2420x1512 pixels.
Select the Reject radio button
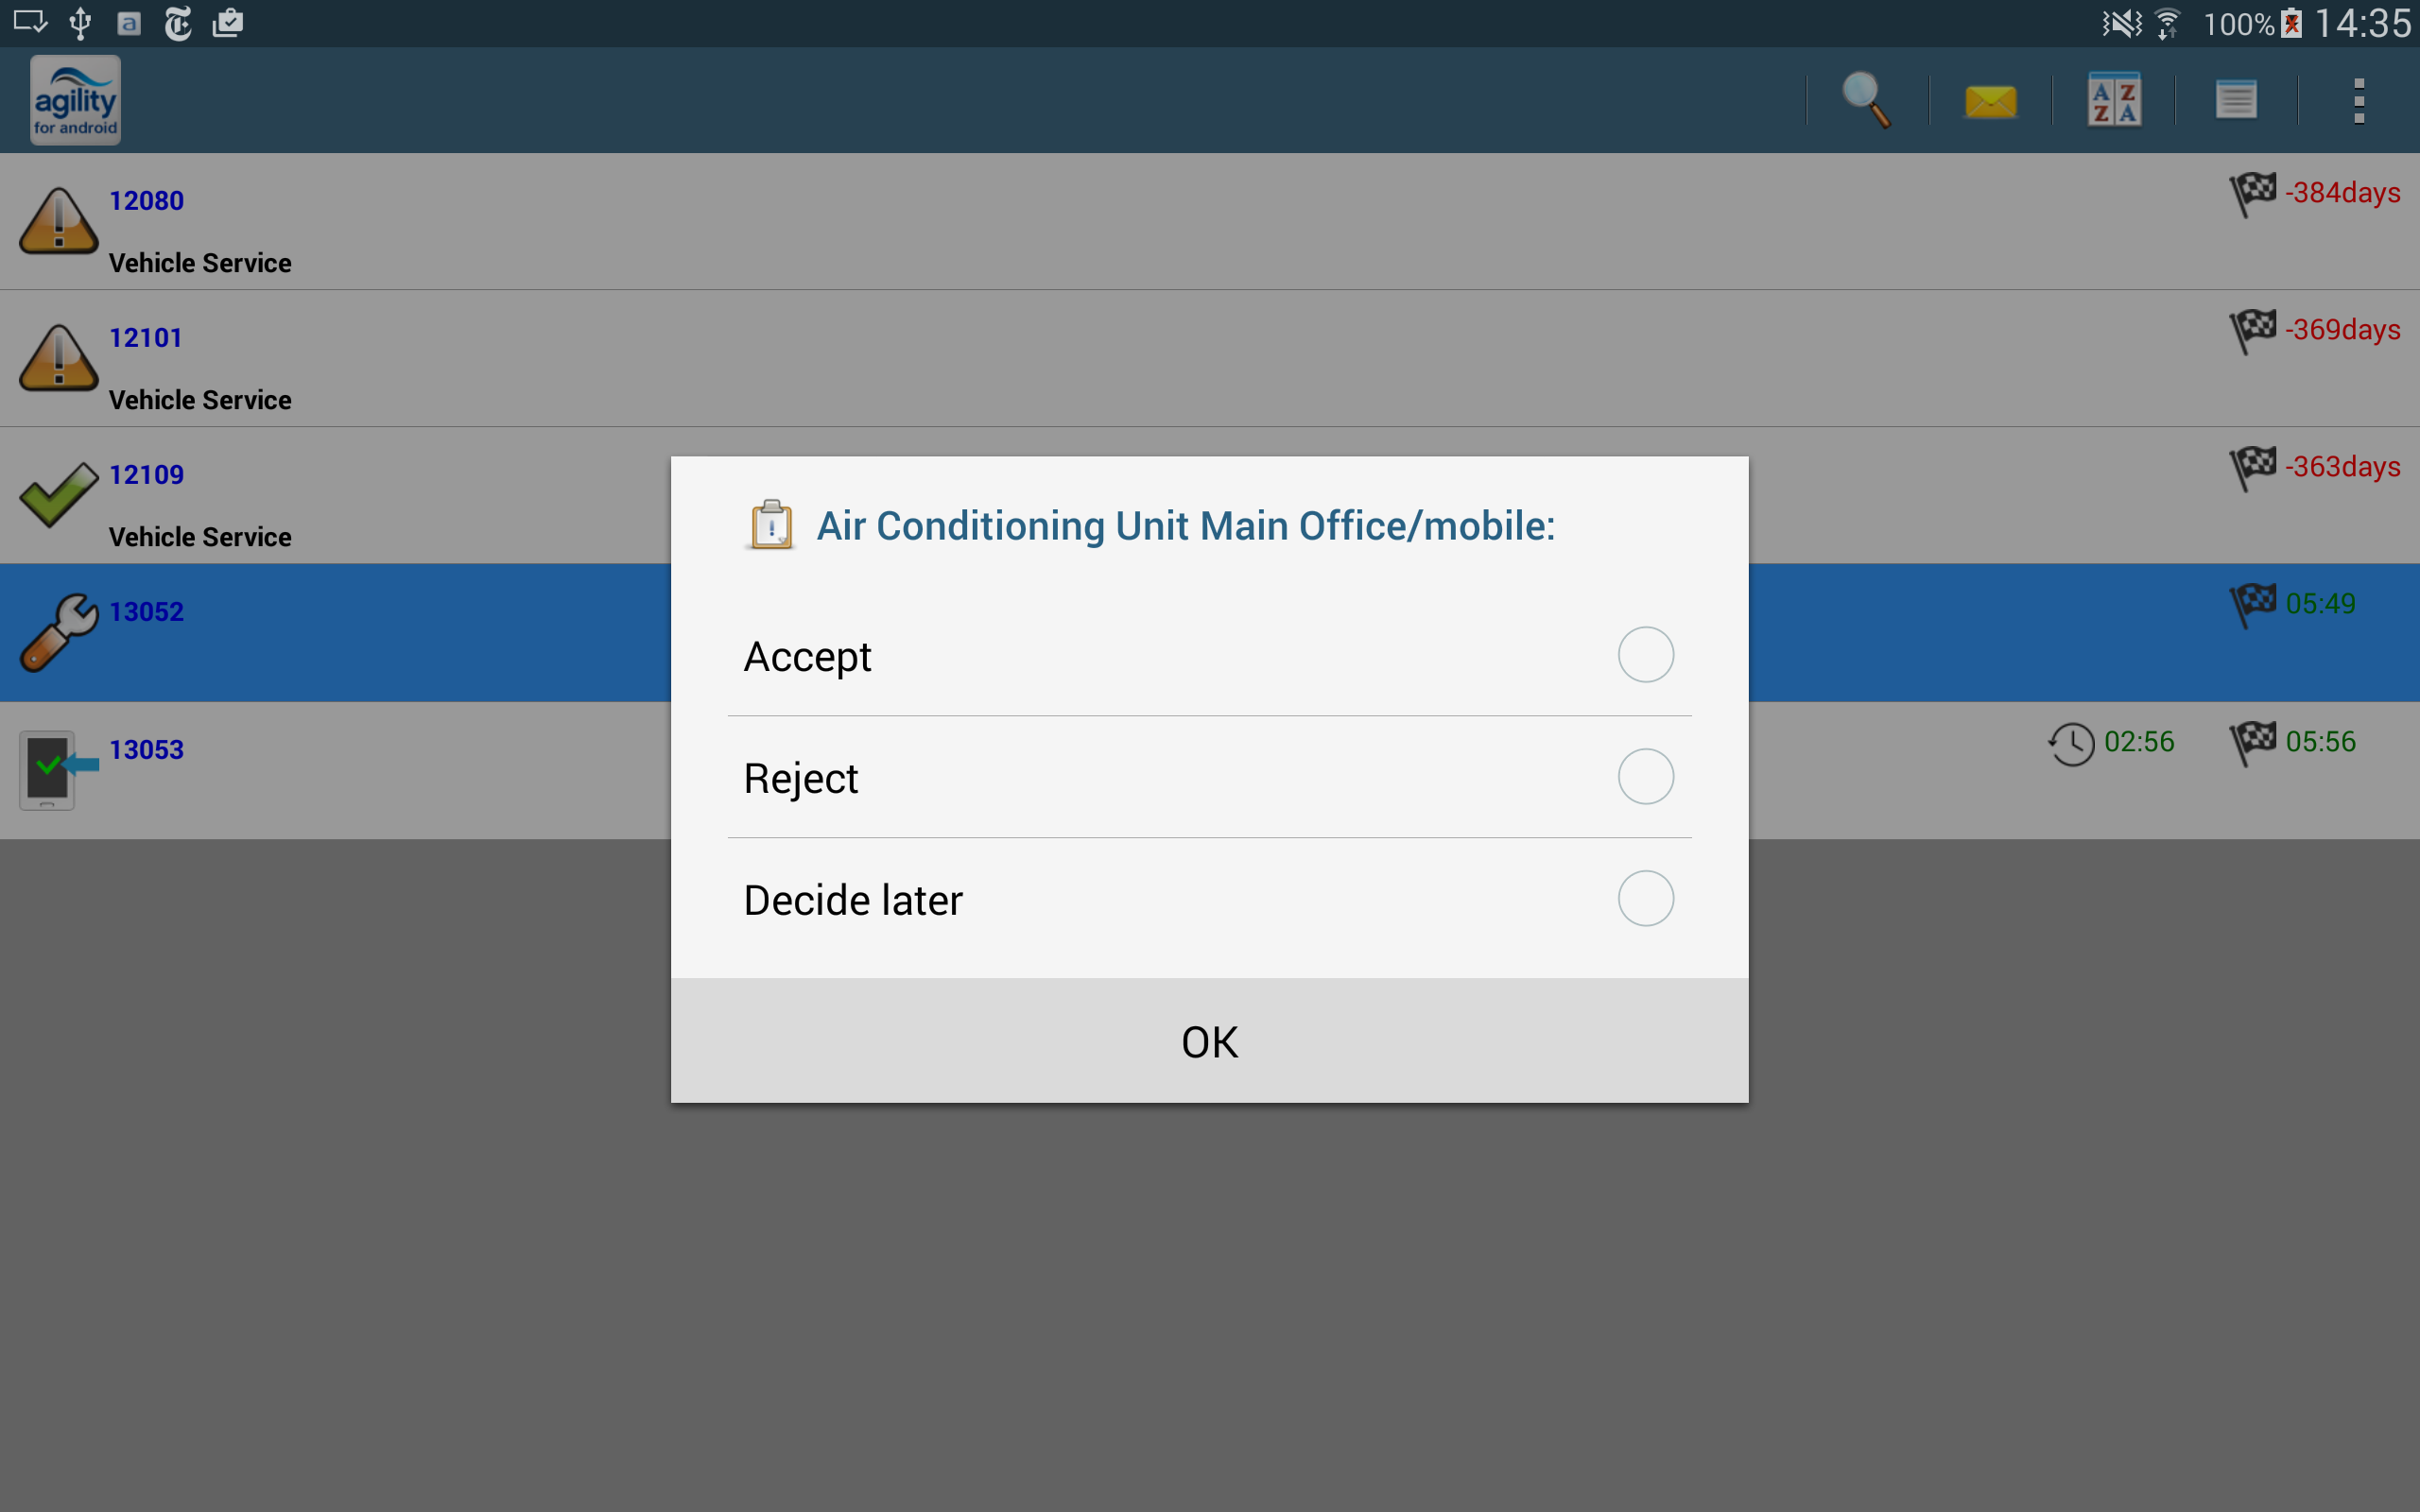[x=1645, y=777]
